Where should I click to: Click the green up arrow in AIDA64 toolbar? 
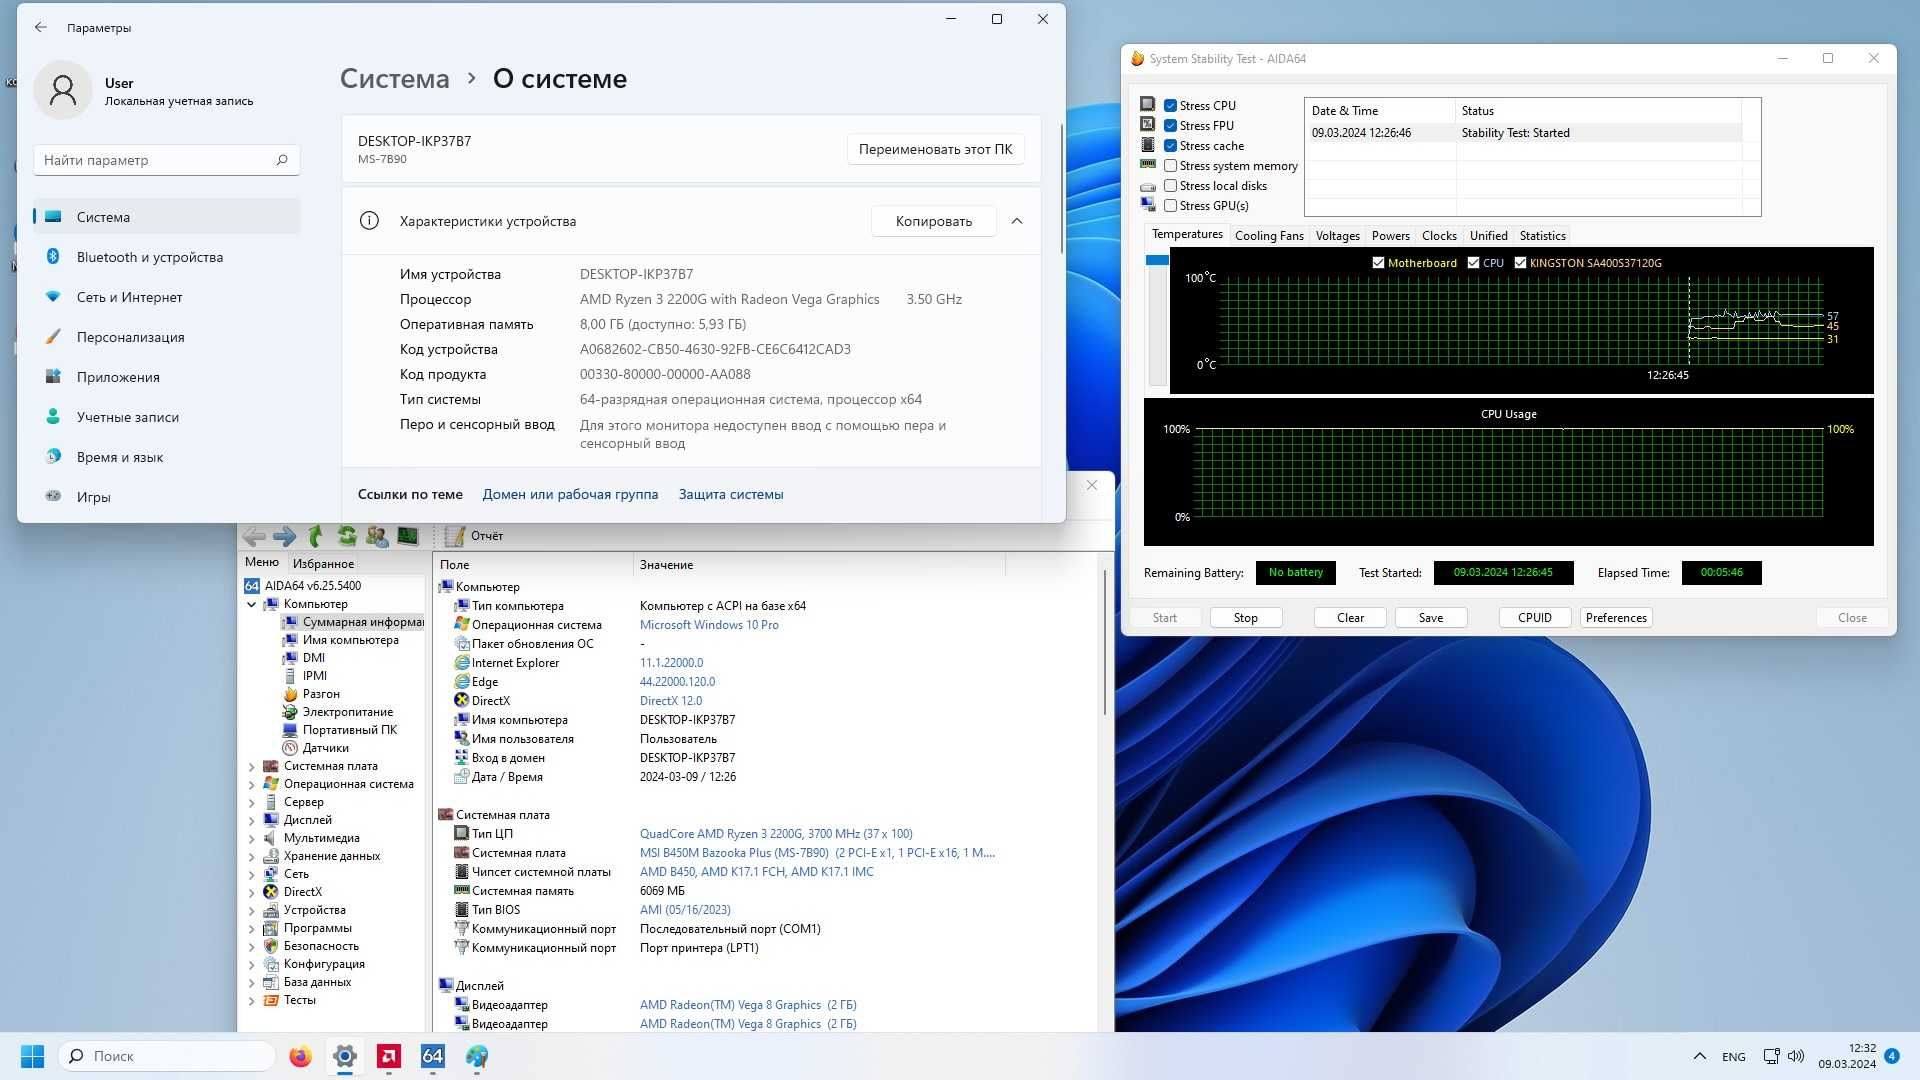pos(315,536)
